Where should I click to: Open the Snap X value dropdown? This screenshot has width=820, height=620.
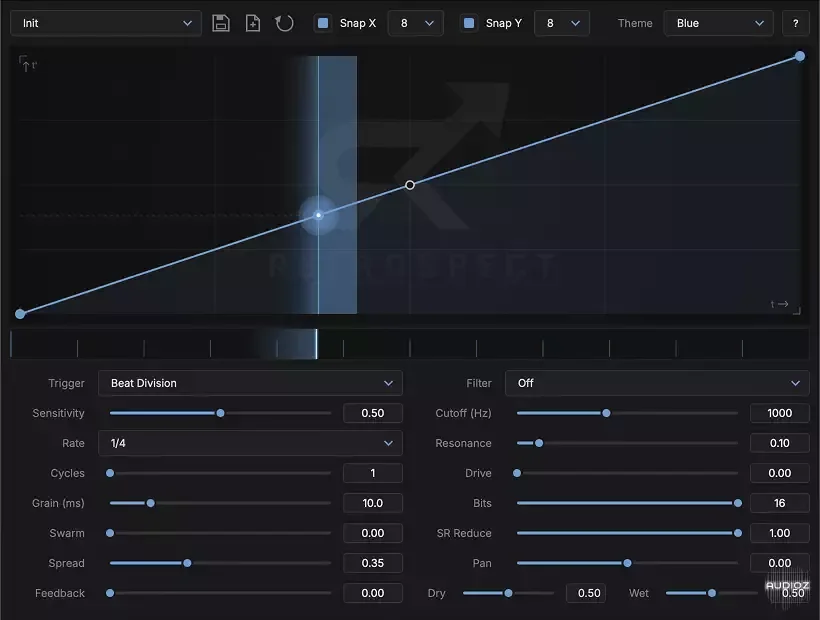coord(416,23)
